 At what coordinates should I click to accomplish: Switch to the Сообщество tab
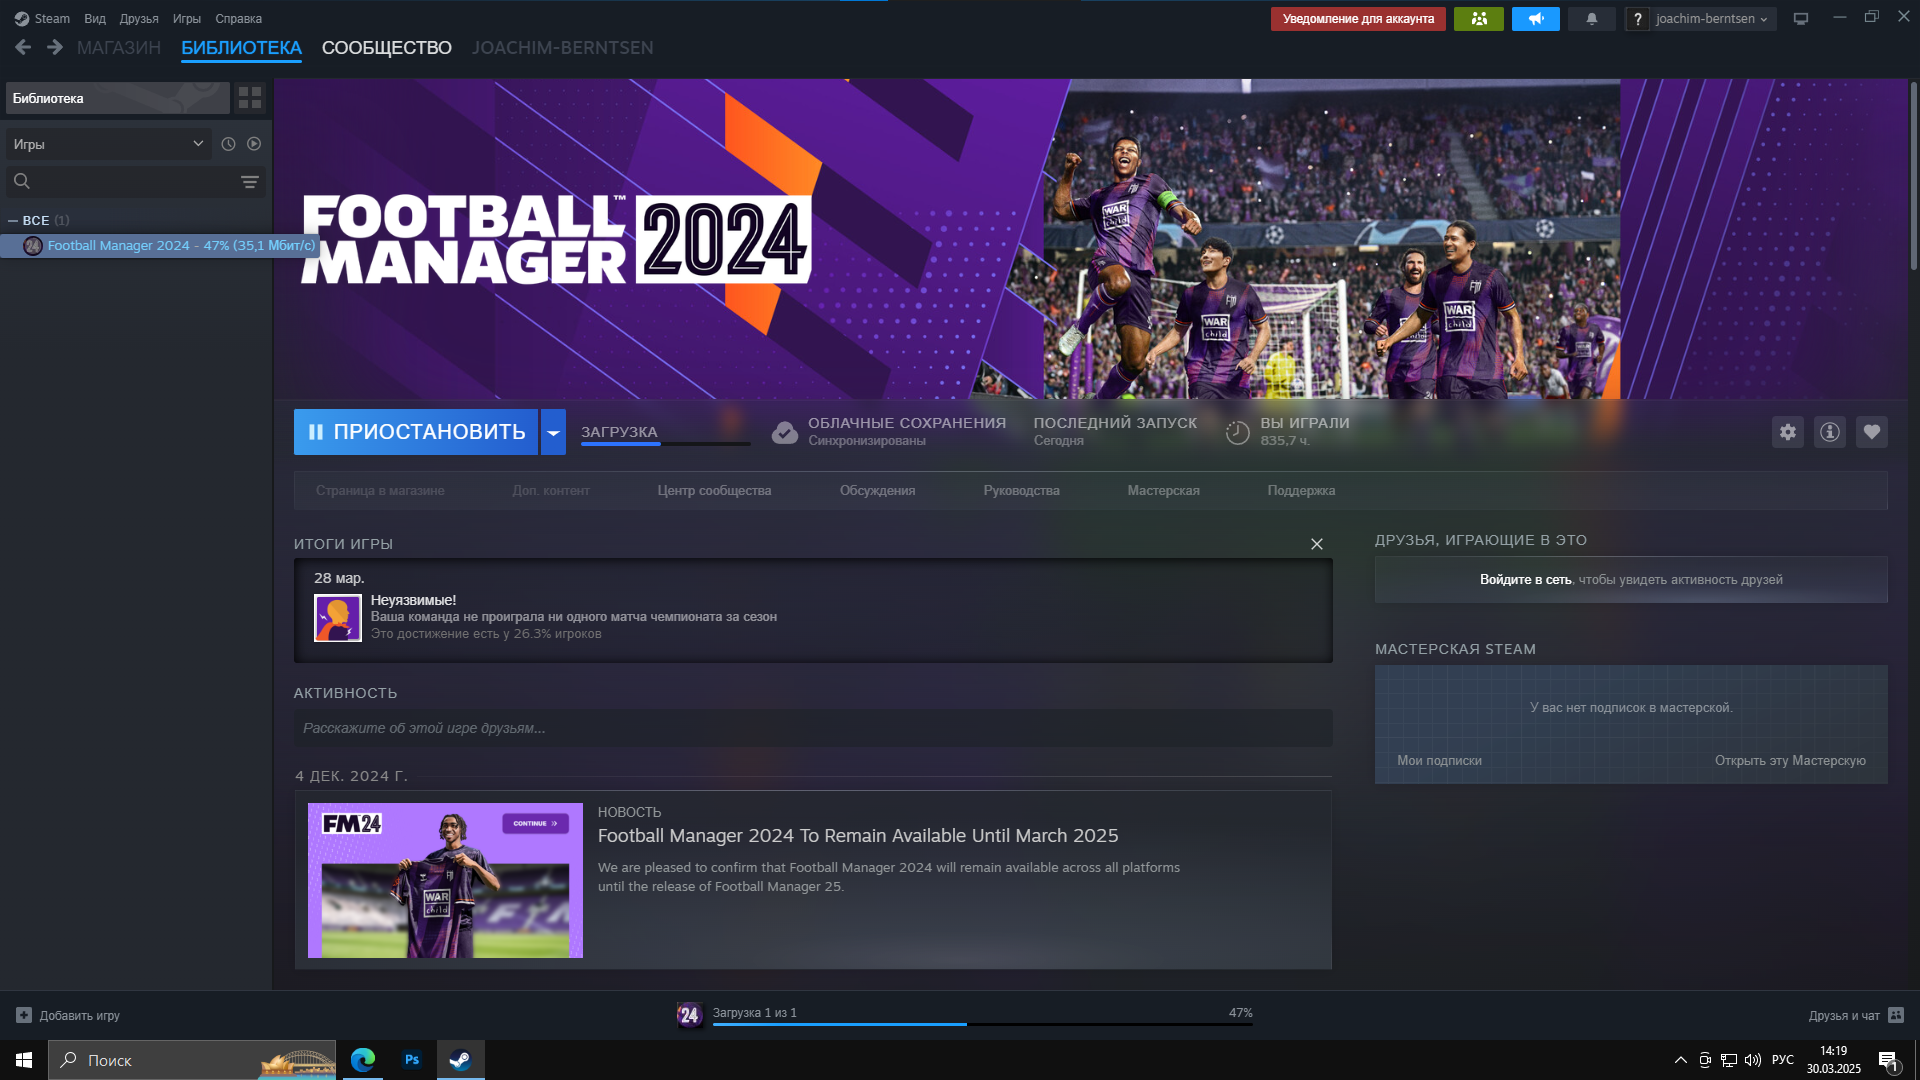386,48
